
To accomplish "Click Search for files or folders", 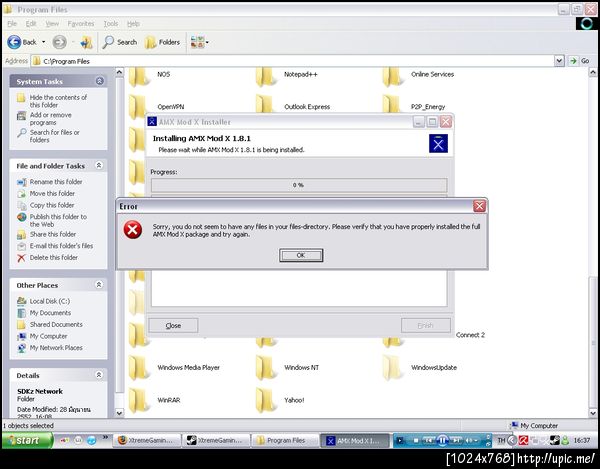I will 48,136.
